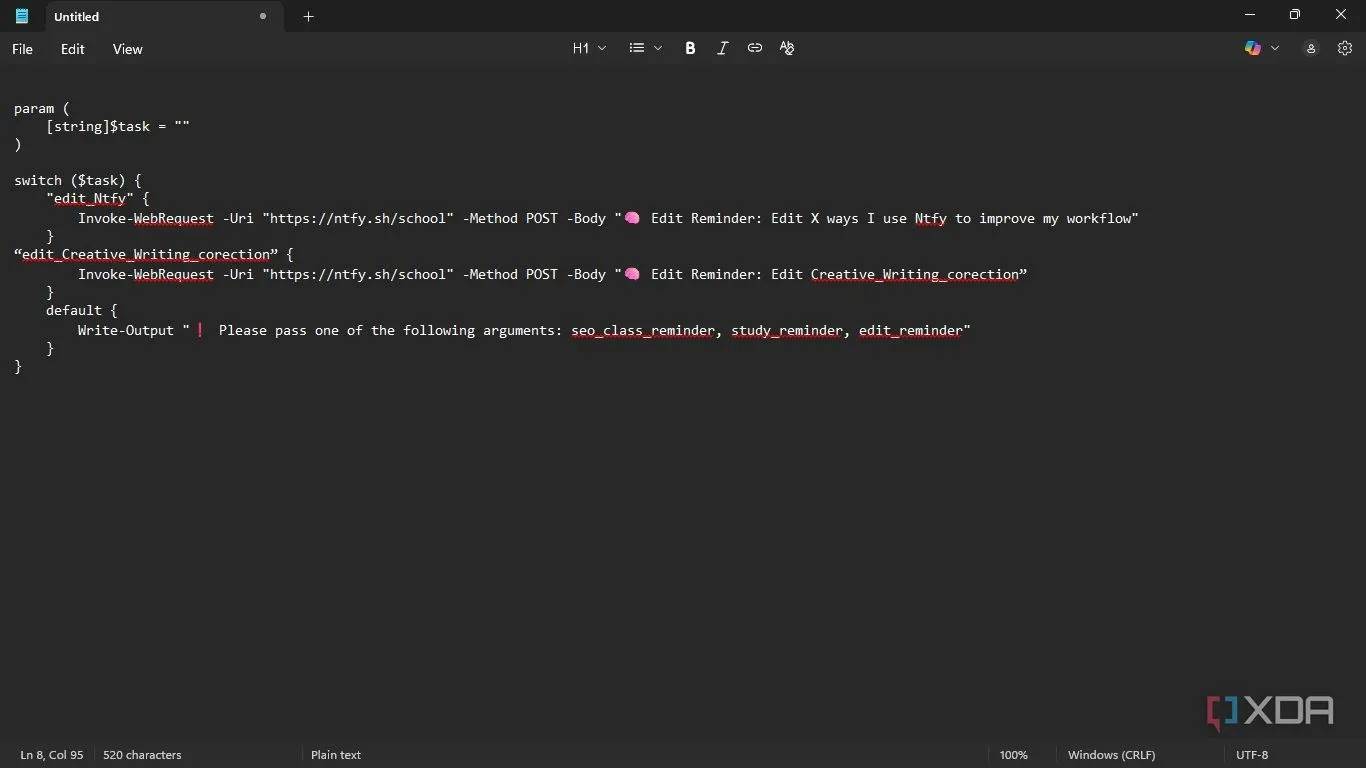Open the account profile icon

(x=1311, y=48)
